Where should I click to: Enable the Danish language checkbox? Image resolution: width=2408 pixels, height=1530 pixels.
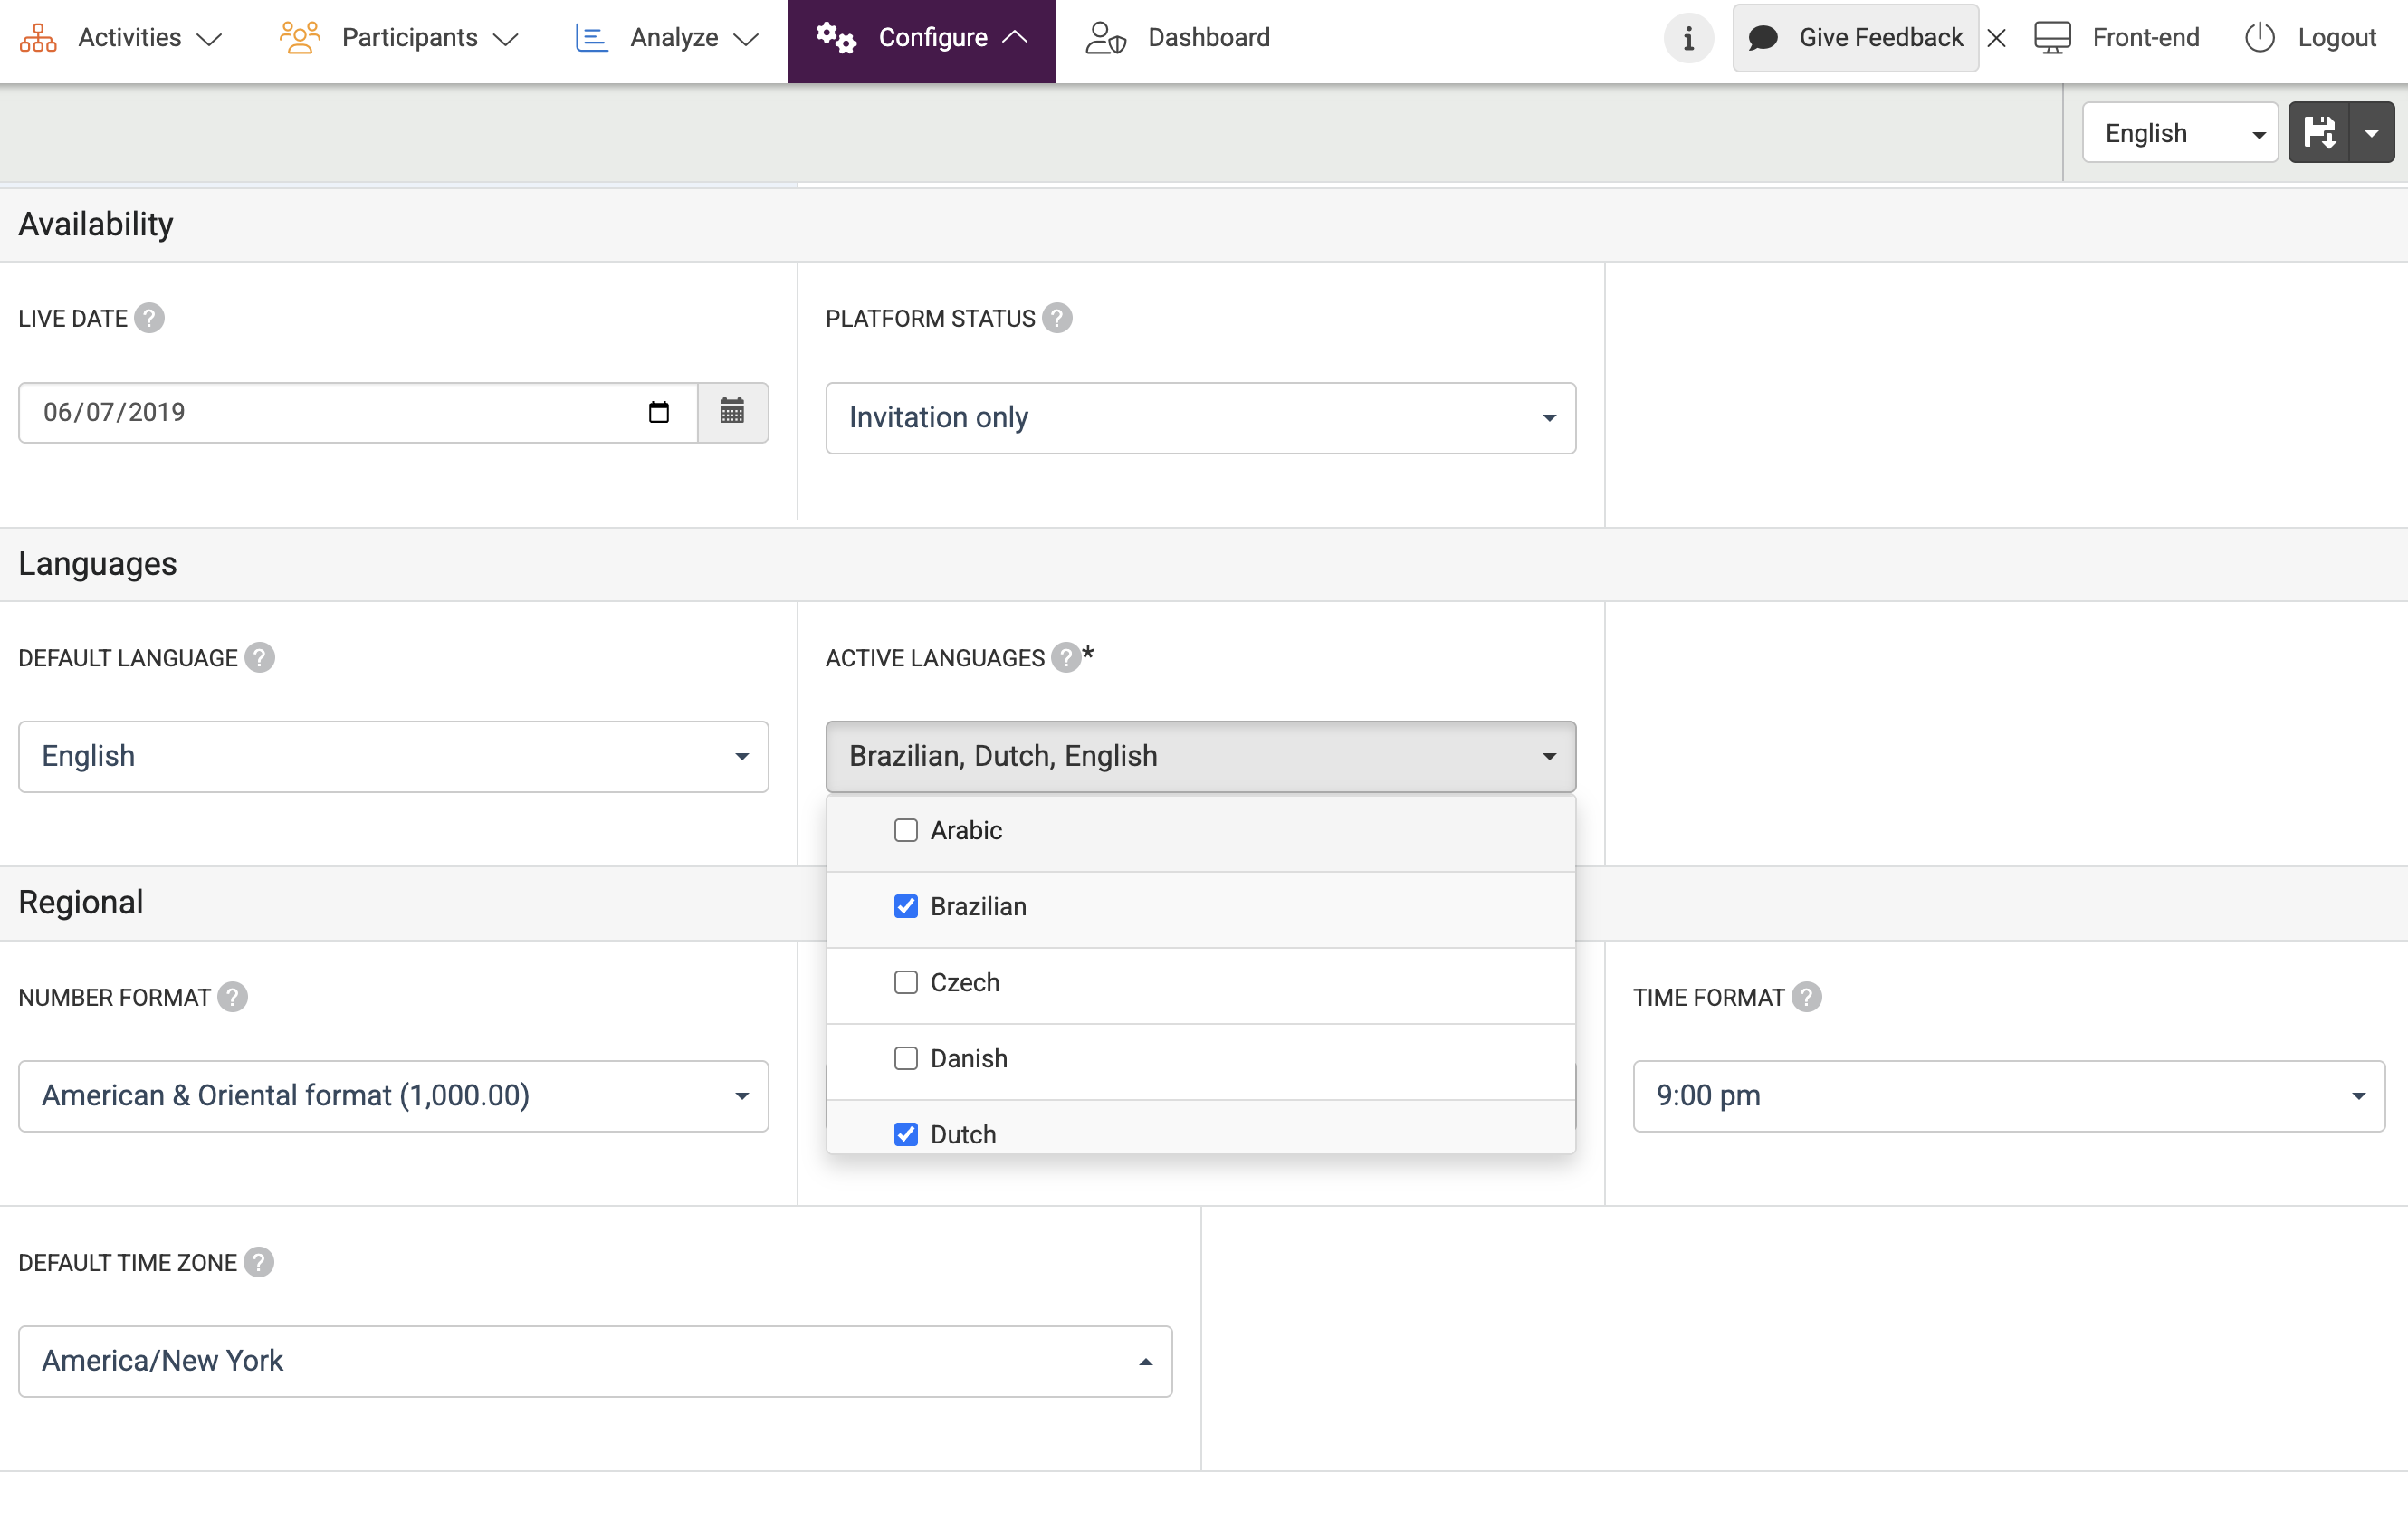pyautogui.click(x=905, y=1058)
